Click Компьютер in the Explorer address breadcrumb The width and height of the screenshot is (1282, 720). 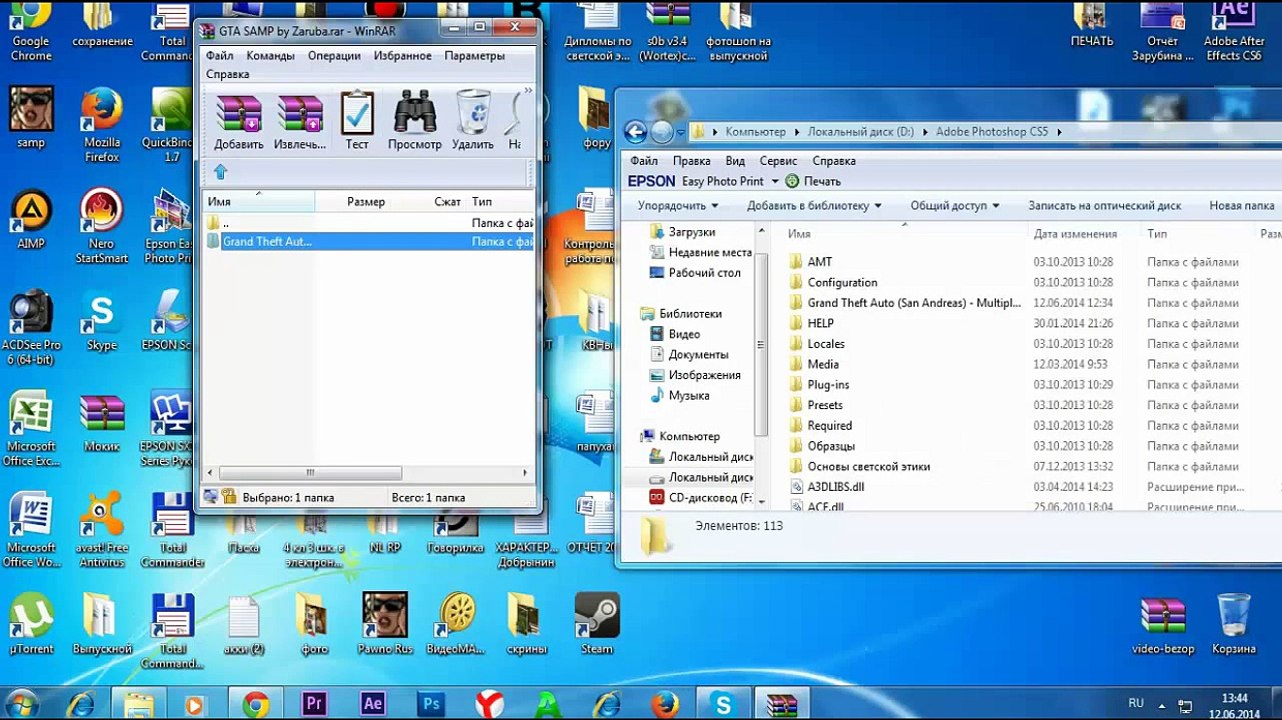(x=755, y=132)
